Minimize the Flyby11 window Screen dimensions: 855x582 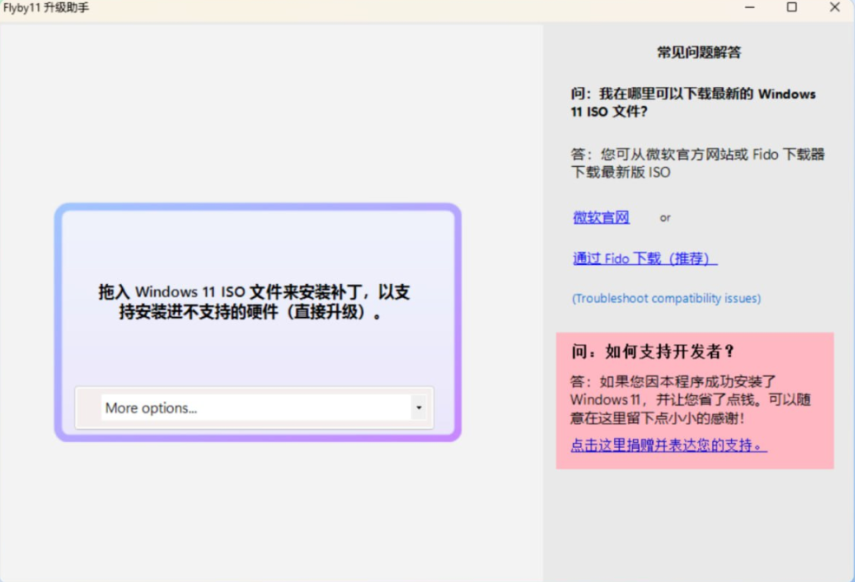[750, 7]
